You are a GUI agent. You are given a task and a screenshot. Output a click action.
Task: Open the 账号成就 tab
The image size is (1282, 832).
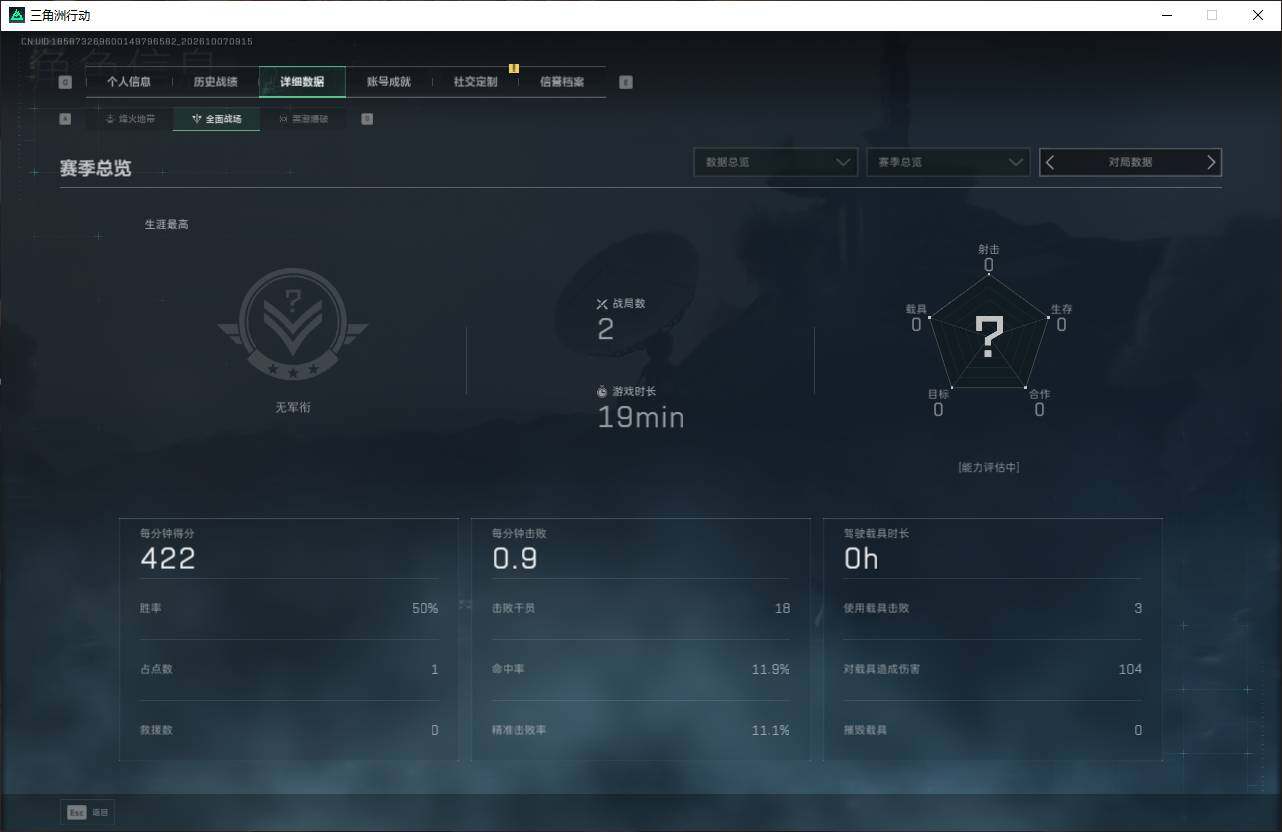click(389, 82)
